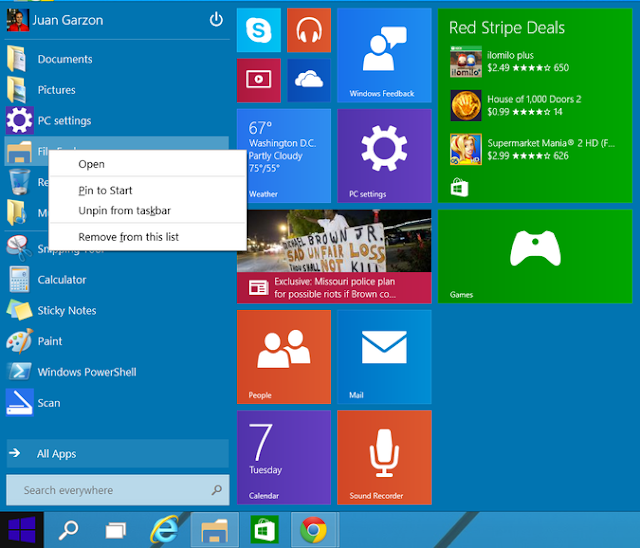Click the Store bag icon in Red Stripe Deals

[x=459, y=188]
